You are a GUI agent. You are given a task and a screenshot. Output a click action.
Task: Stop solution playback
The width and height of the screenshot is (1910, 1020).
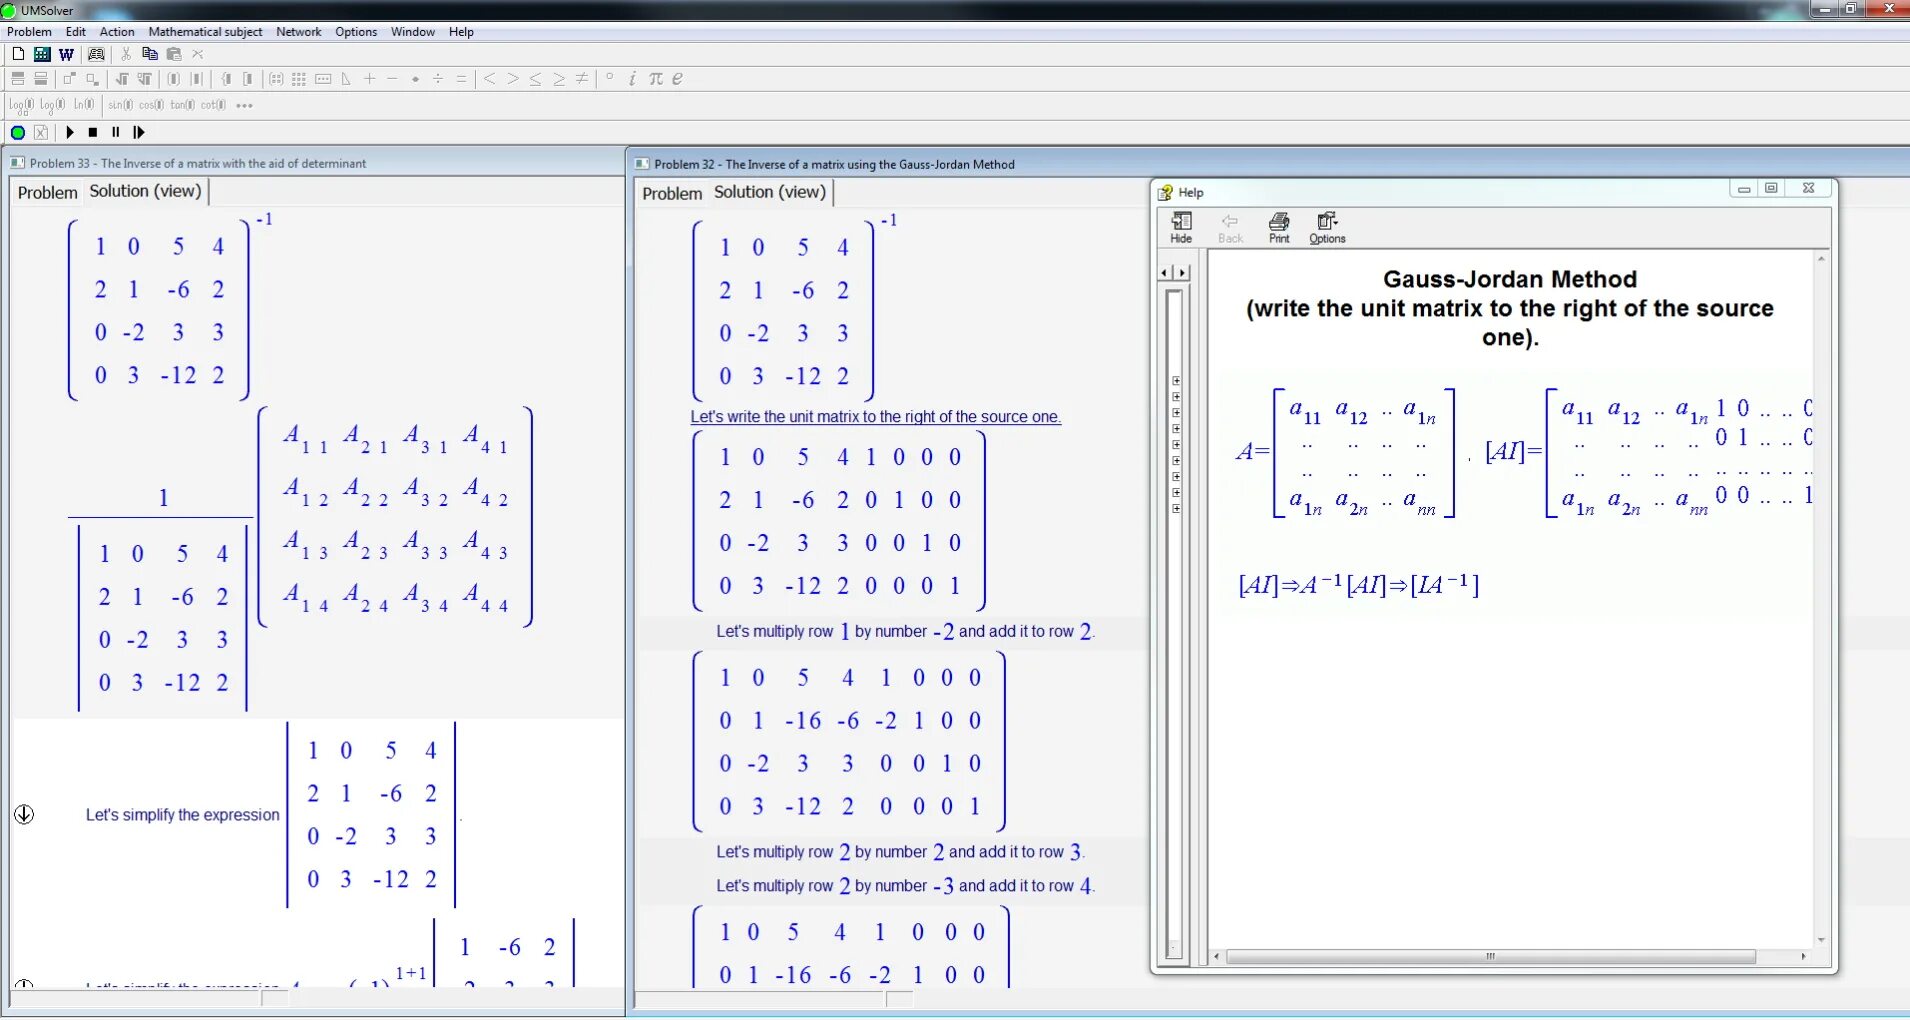pos(93,132)
